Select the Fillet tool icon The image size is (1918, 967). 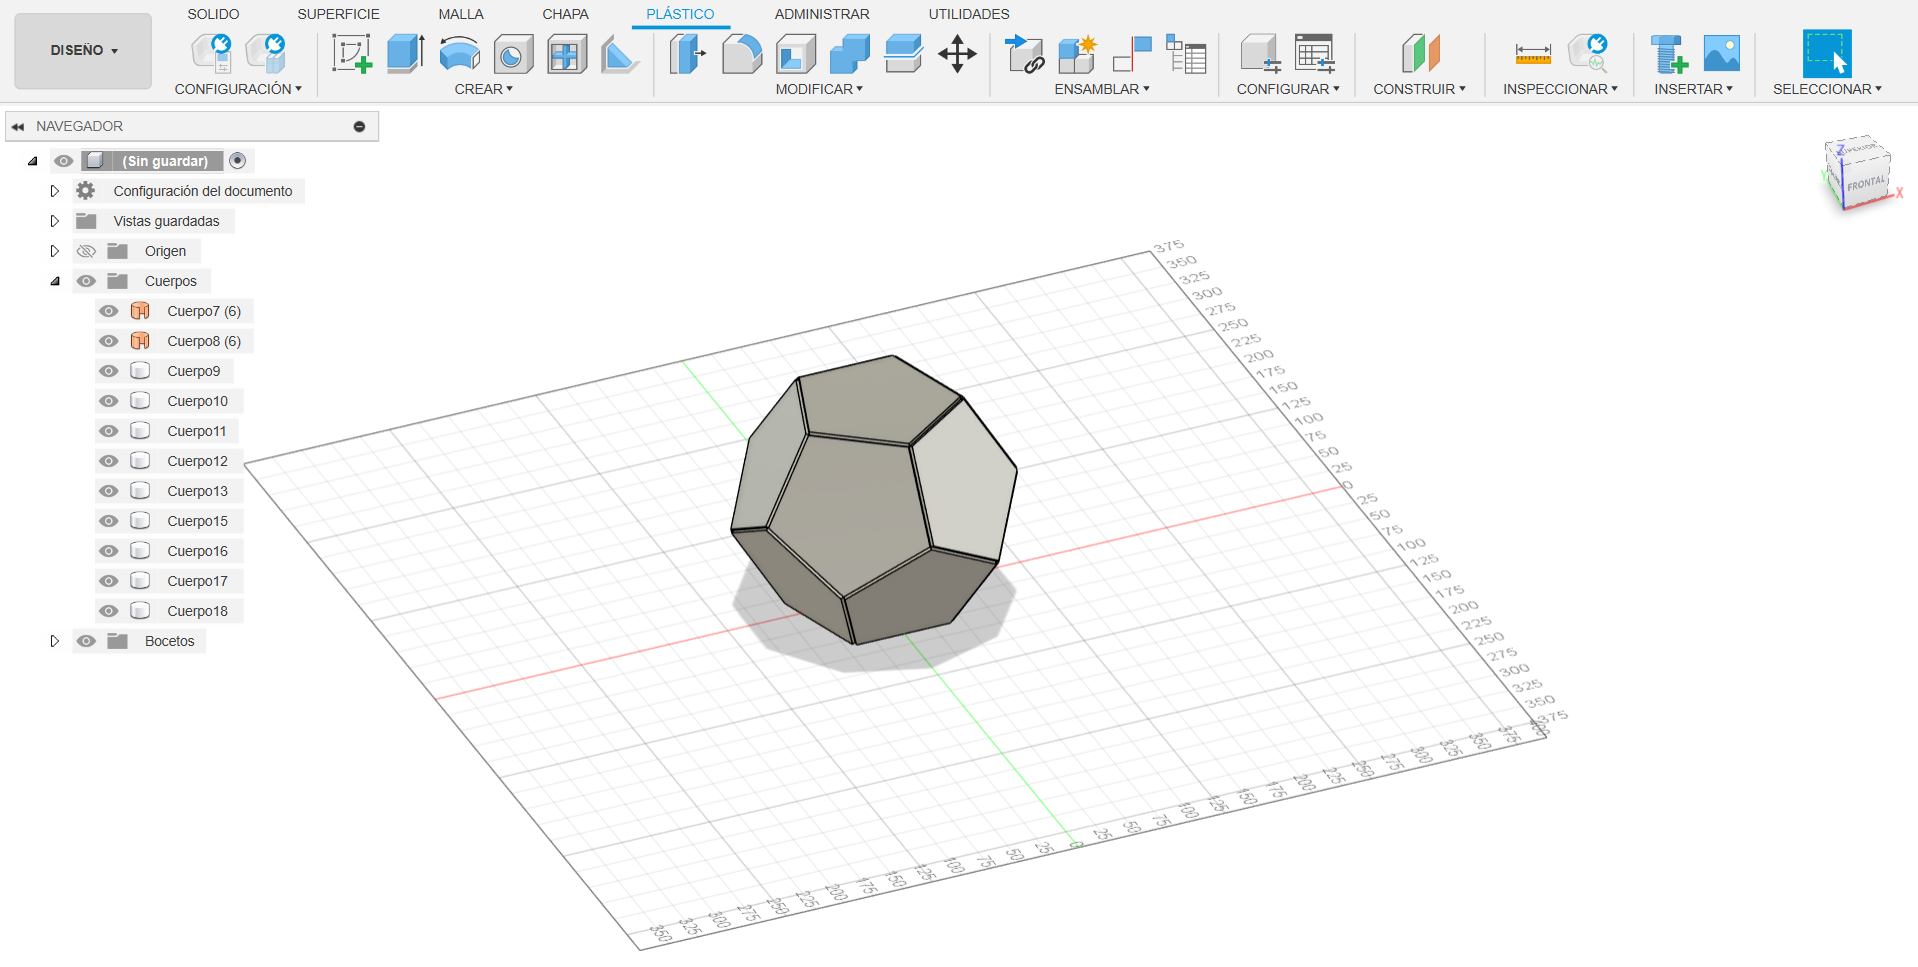click(742, 54)
